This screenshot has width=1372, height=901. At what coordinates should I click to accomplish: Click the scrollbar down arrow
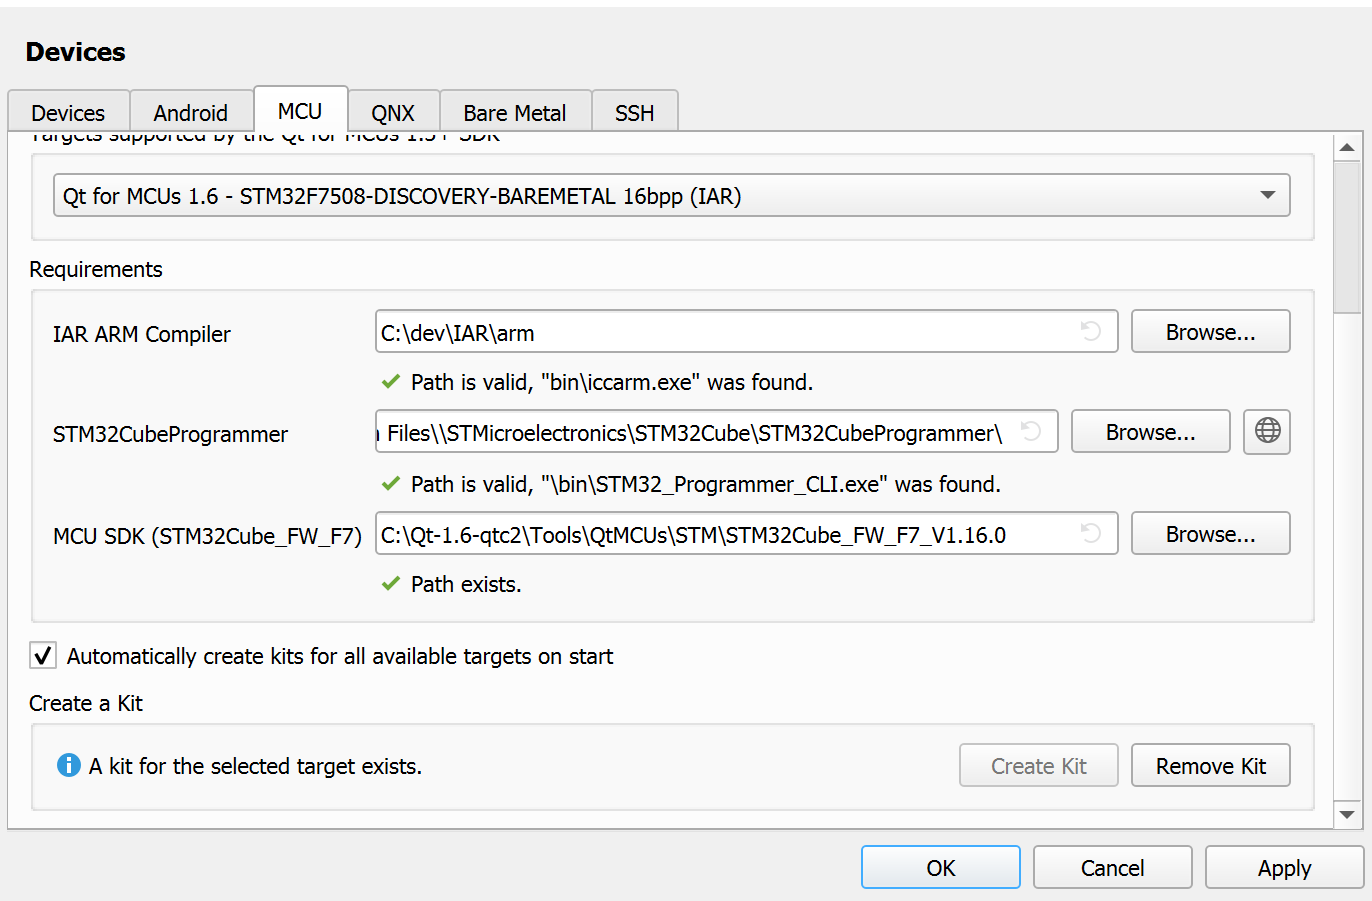click(1347, 815)
